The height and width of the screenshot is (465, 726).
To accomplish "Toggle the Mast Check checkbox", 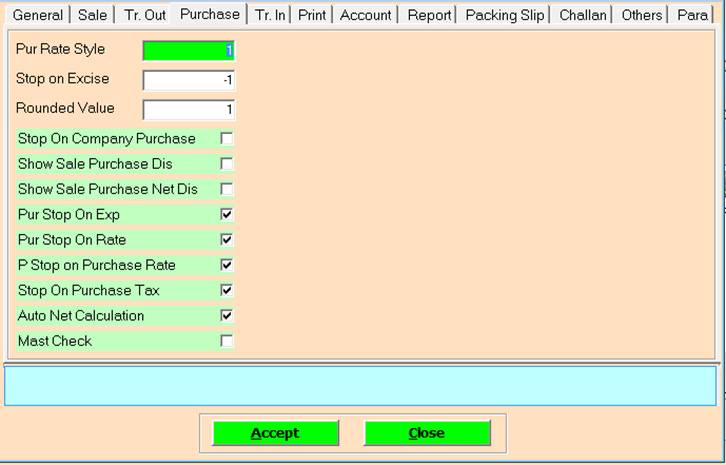I will click(227, 341).
